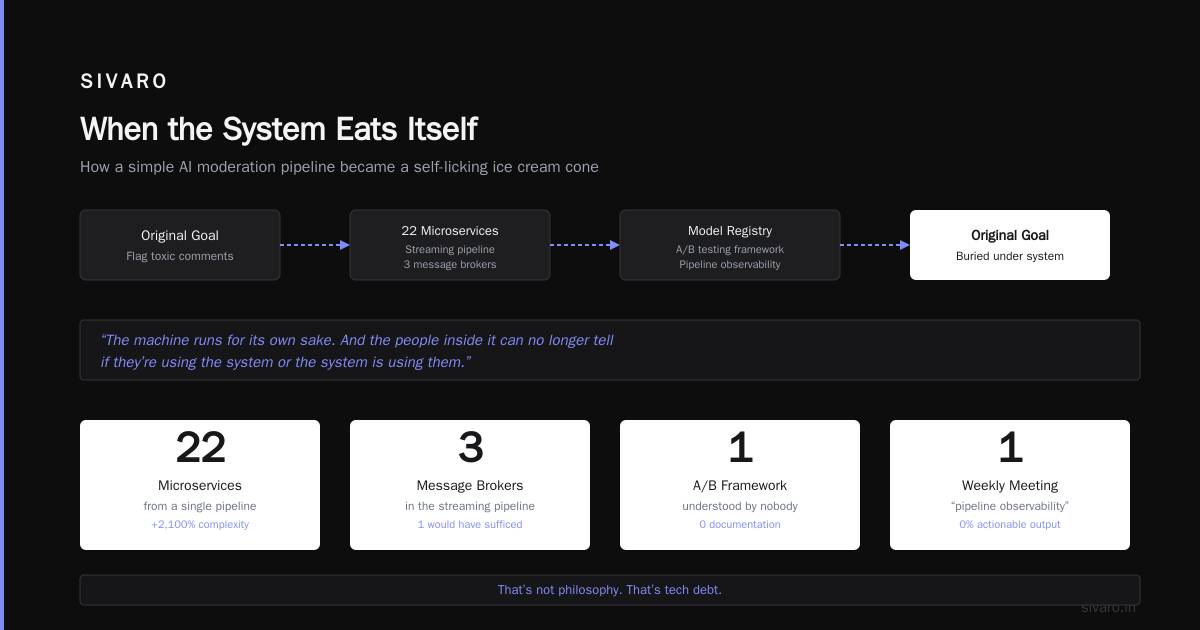
Task: Select the headline When the System Eats Itself
Action: point(278,129)
